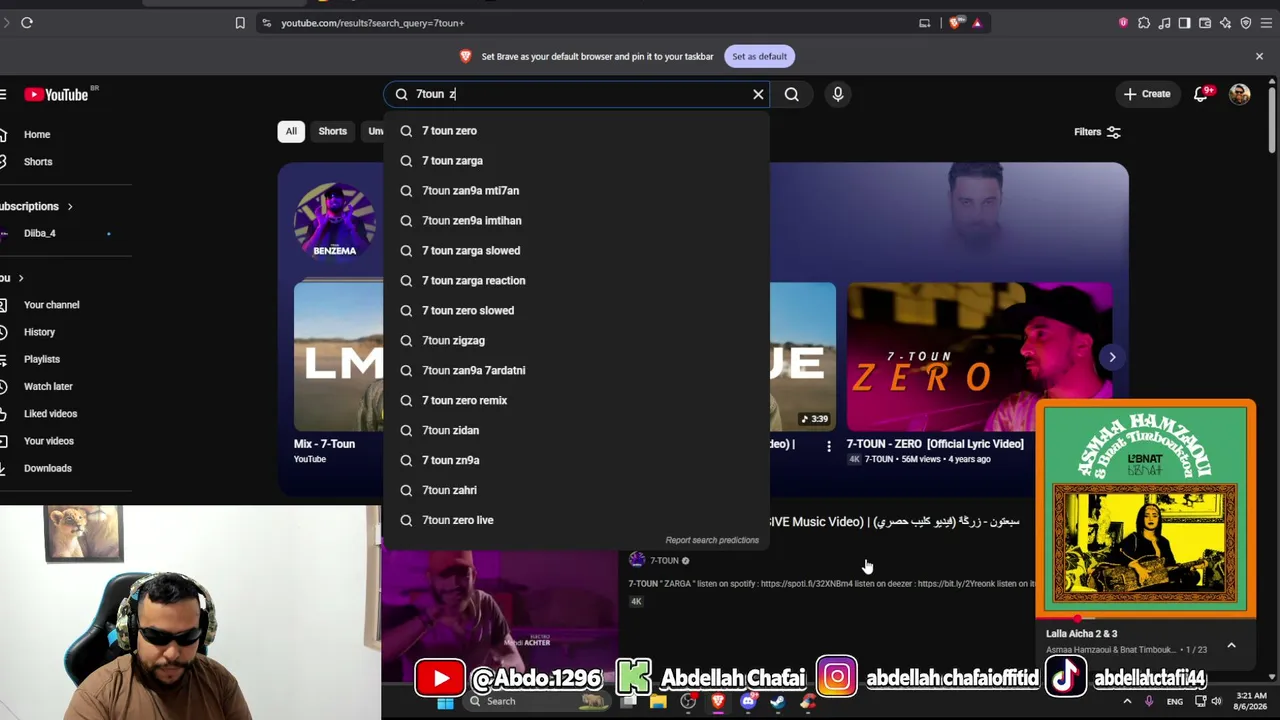Open Brave main hamburger menu
The image size is (1280, 720).
pyautogui.click(x=1266, y=23)
